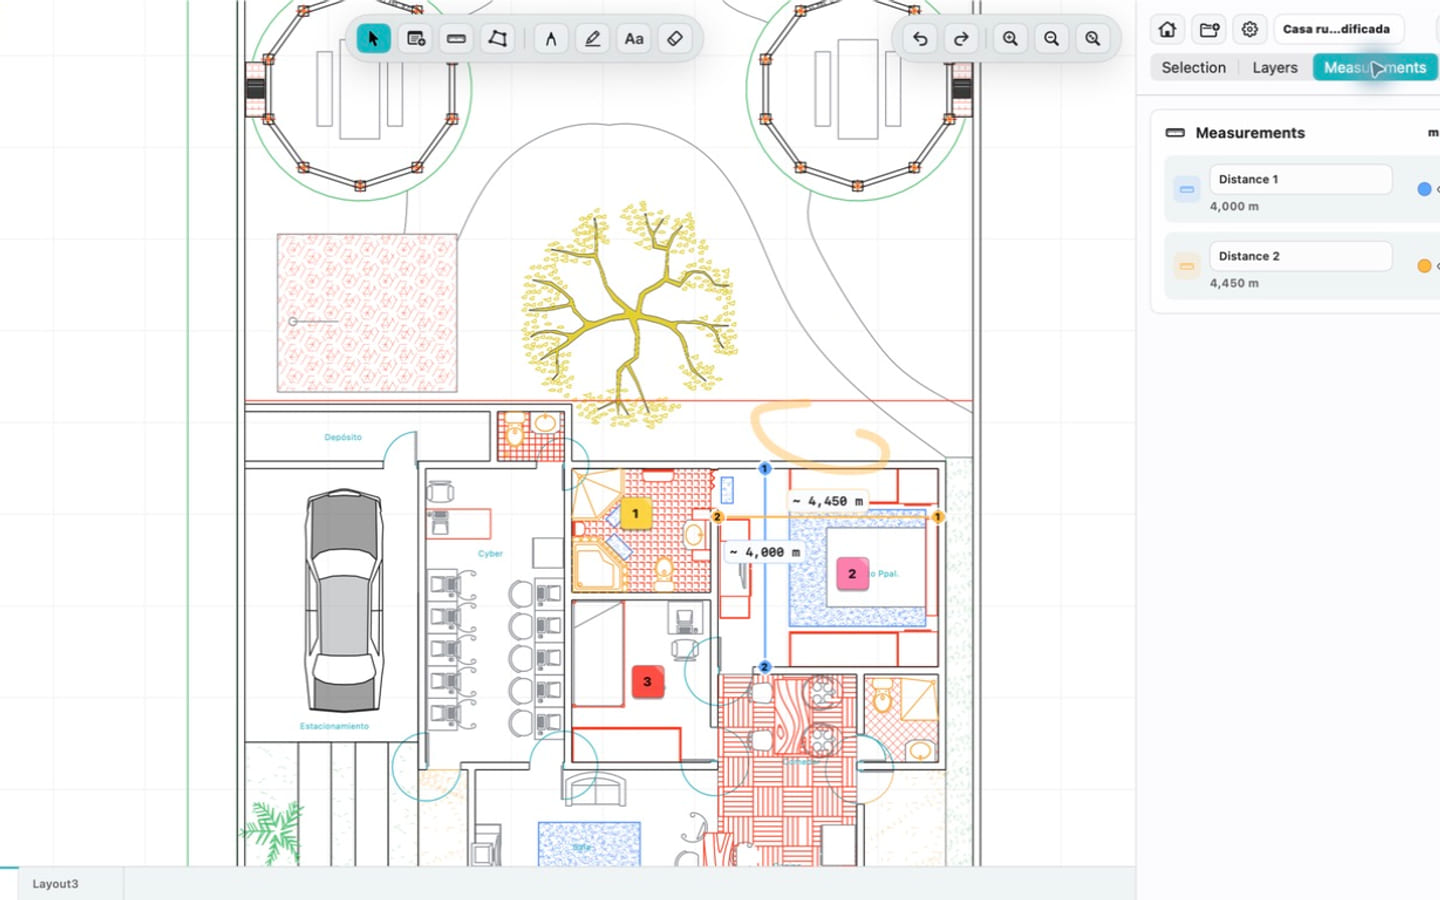This screenshot has width=1440, height=900.
Task: Select the compass angle tool
Action: click(551, 39)
